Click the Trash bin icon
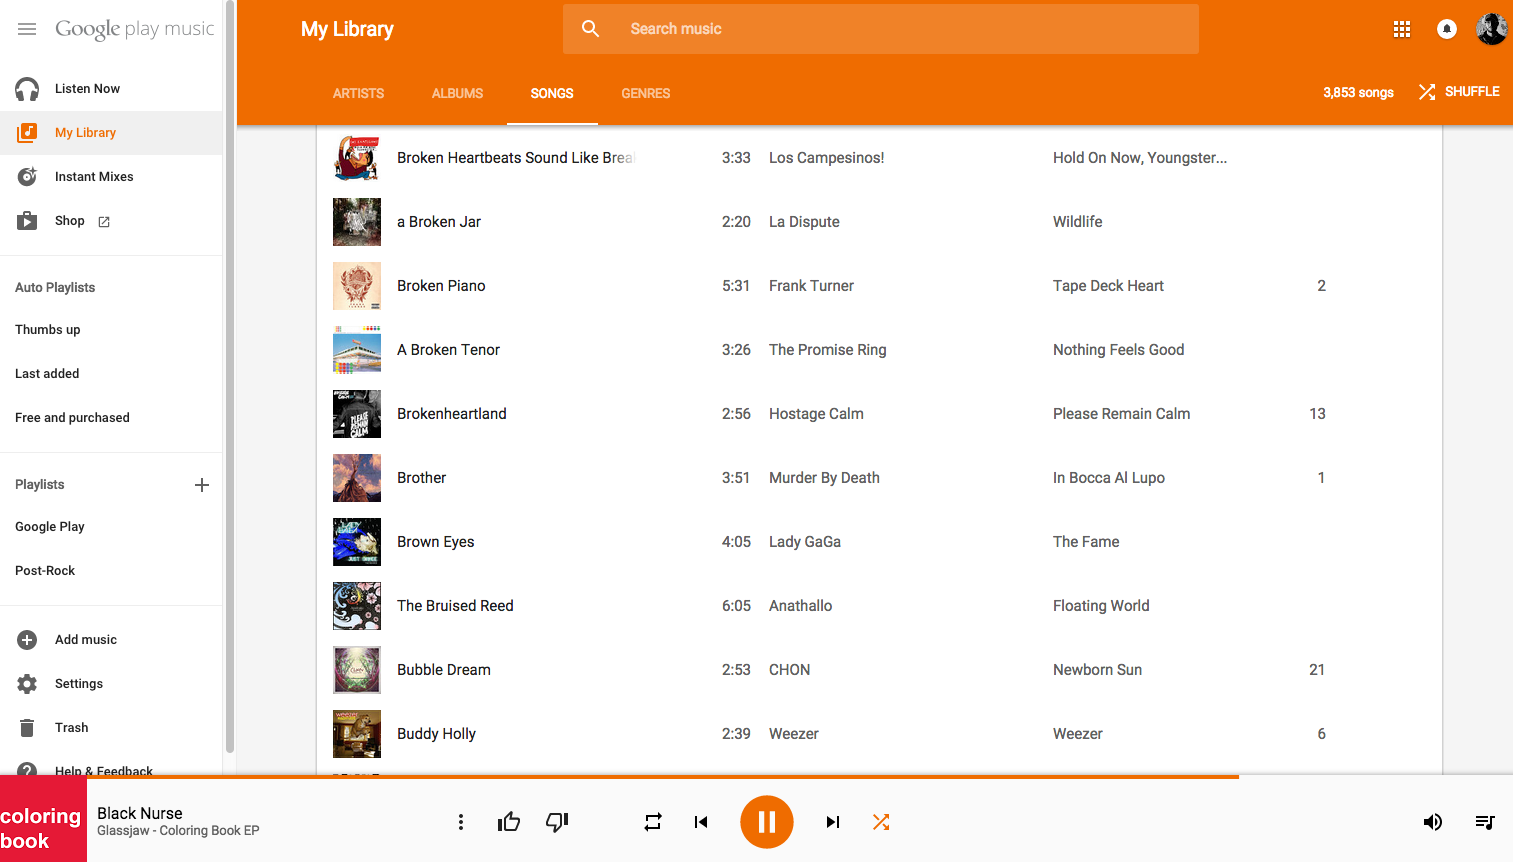The image size is (1513, 862). click(27, 728)
